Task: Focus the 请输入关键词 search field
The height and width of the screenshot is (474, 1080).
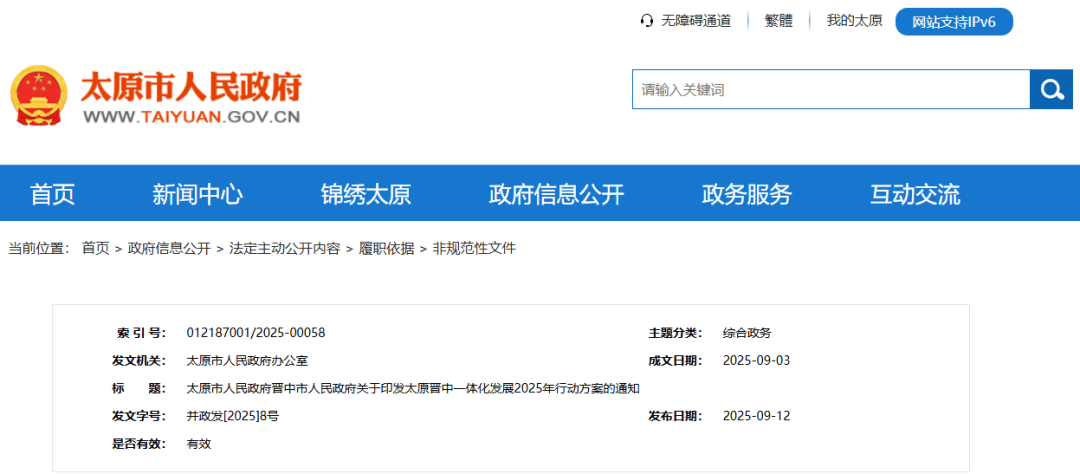Action: [830, 90]
